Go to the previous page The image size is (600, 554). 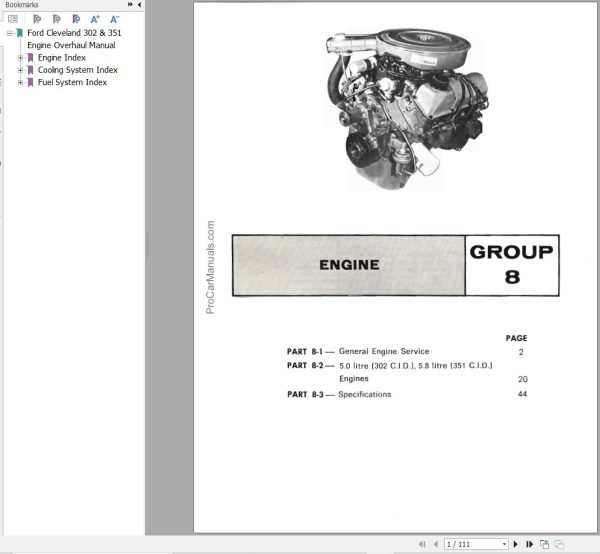coord(435,544)
